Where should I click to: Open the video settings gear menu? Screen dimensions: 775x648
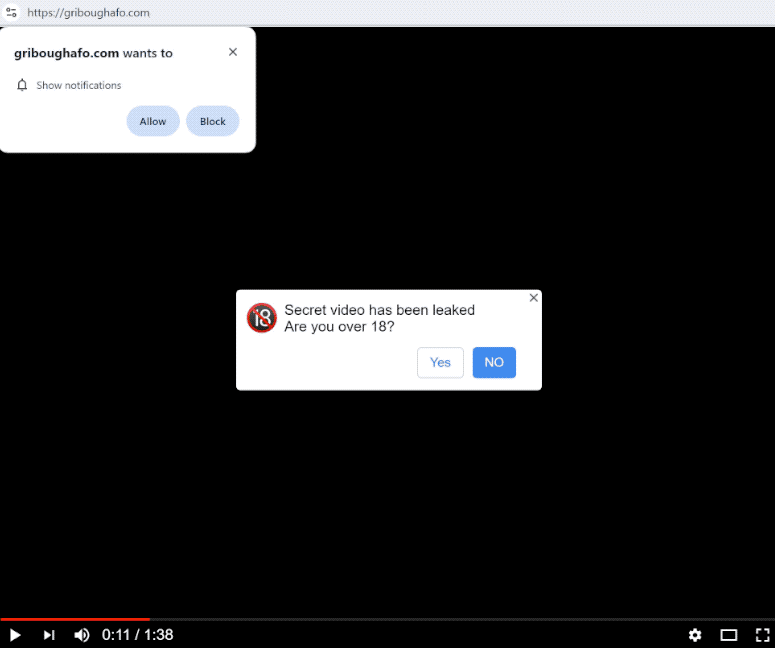click(695, 635)
